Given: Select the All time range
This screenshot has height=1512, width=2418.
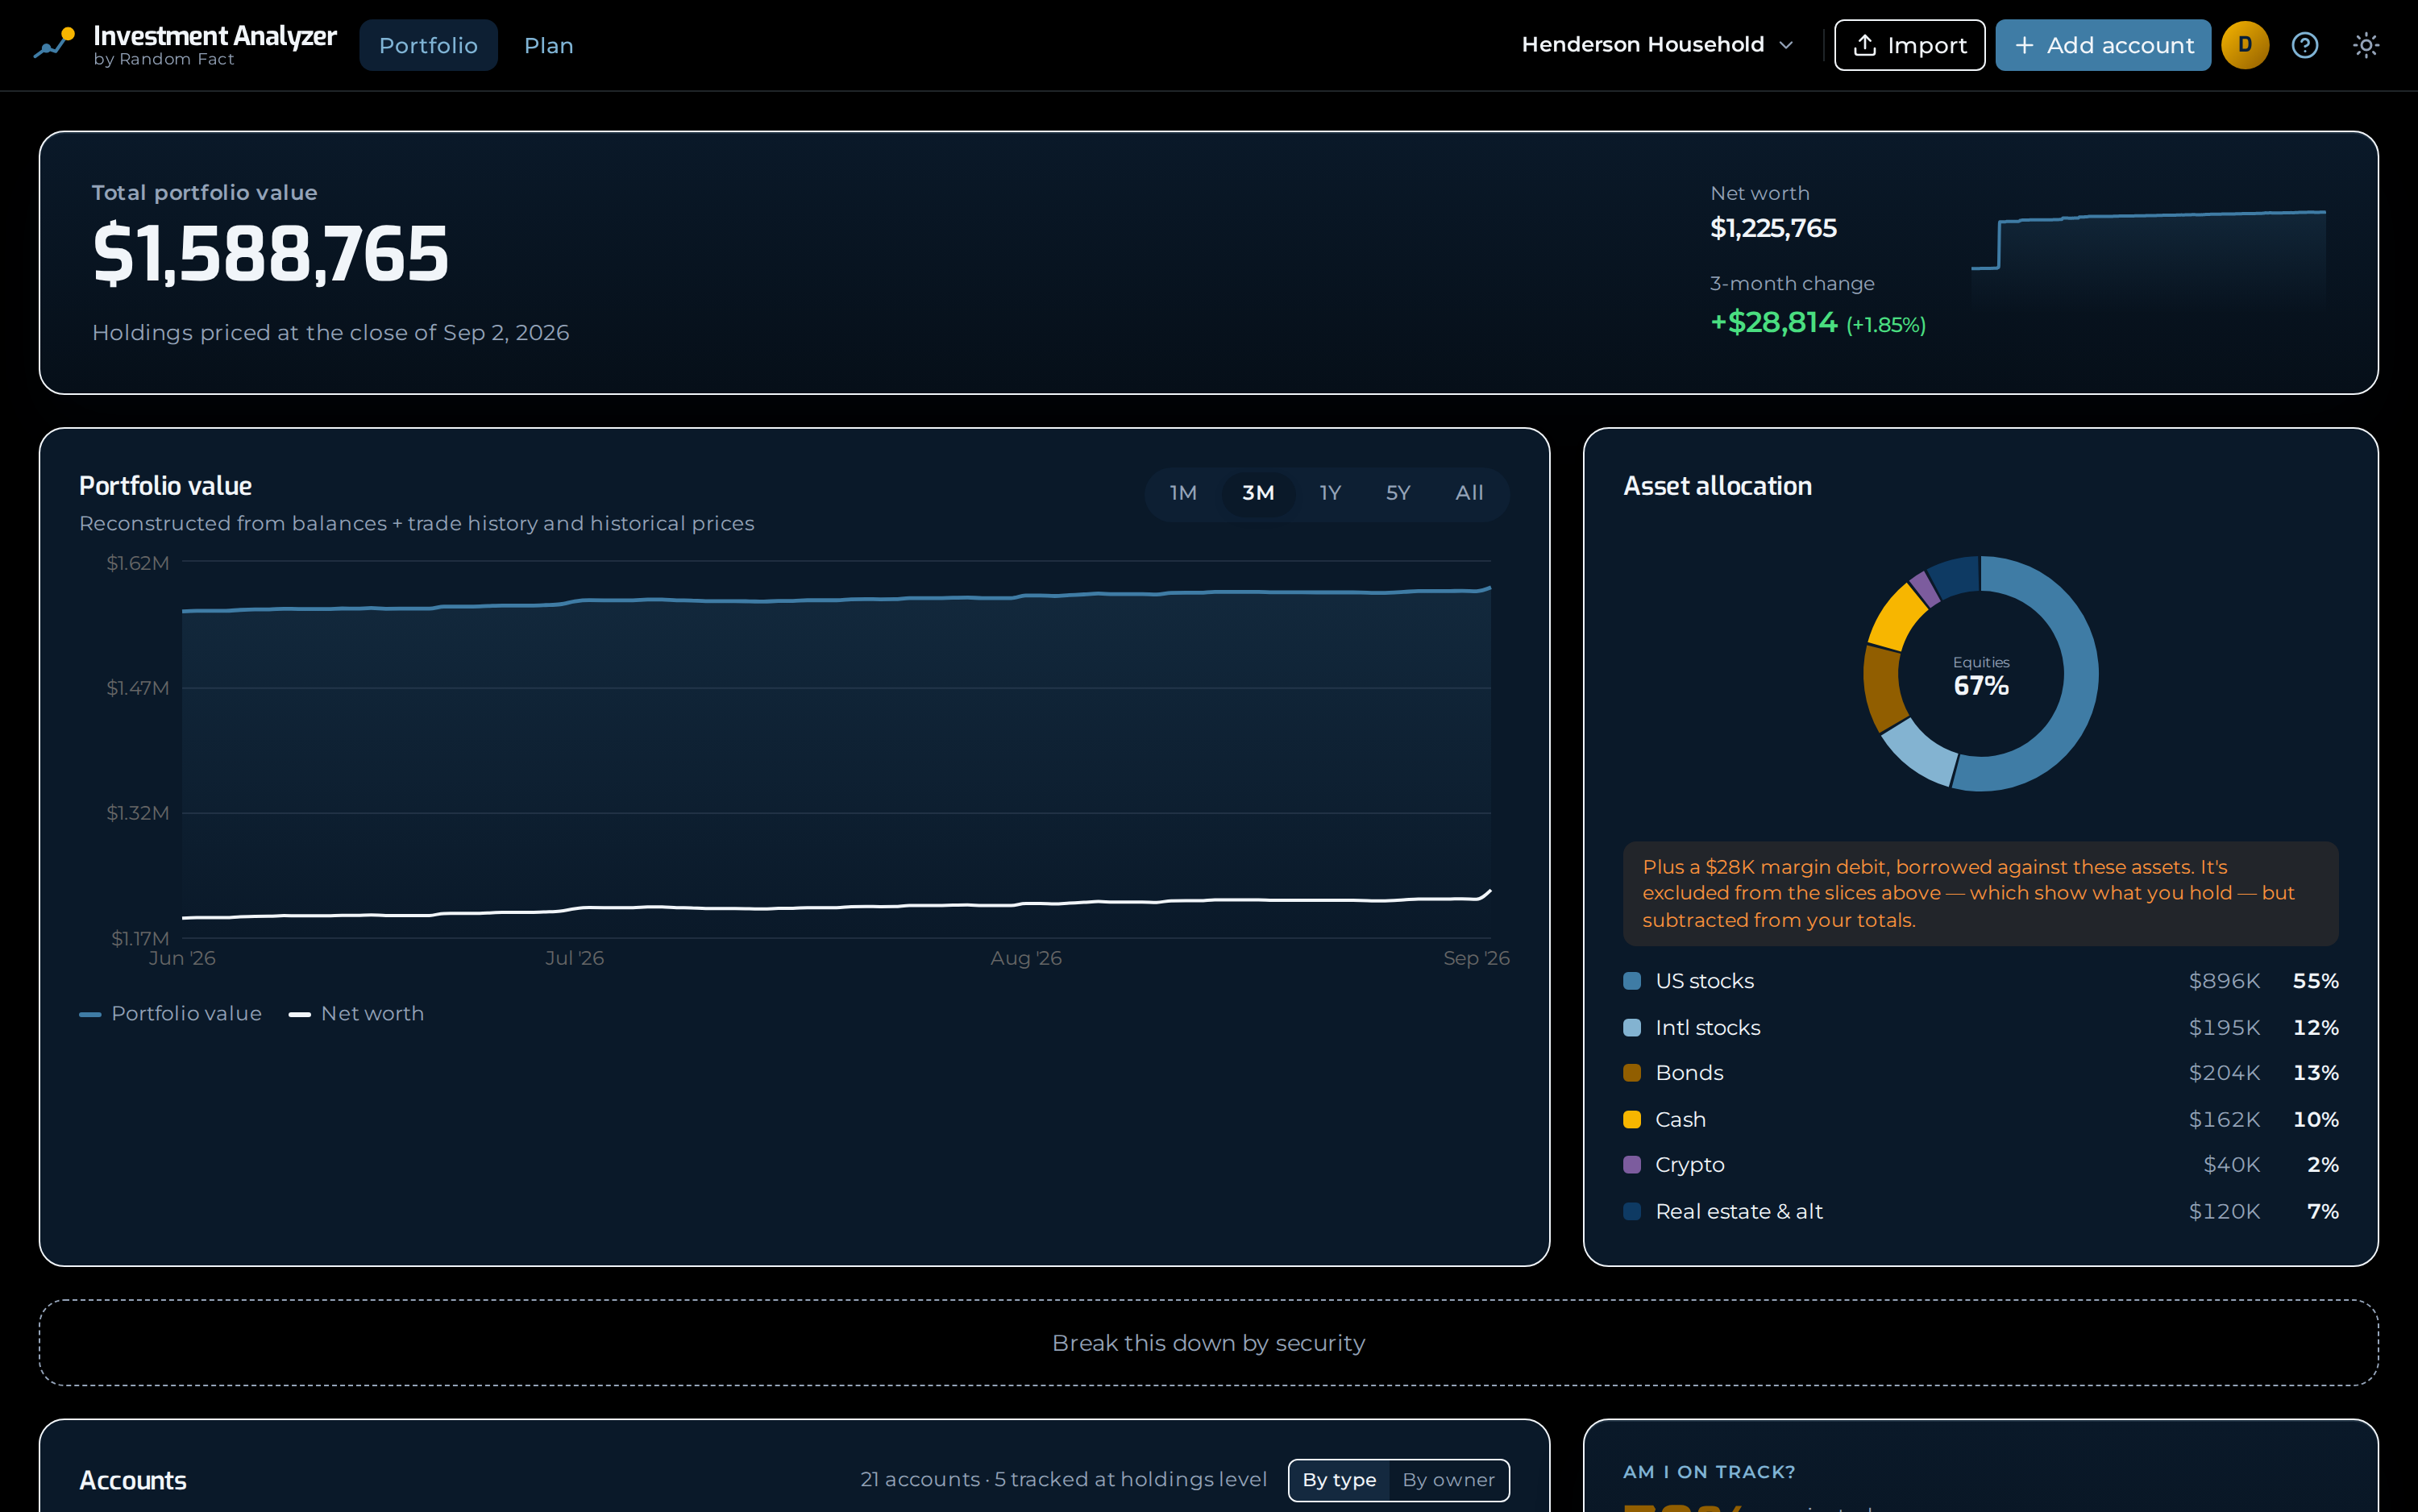Looking at the screenshot, I should pyautogui.click(x=1469, y=493).
